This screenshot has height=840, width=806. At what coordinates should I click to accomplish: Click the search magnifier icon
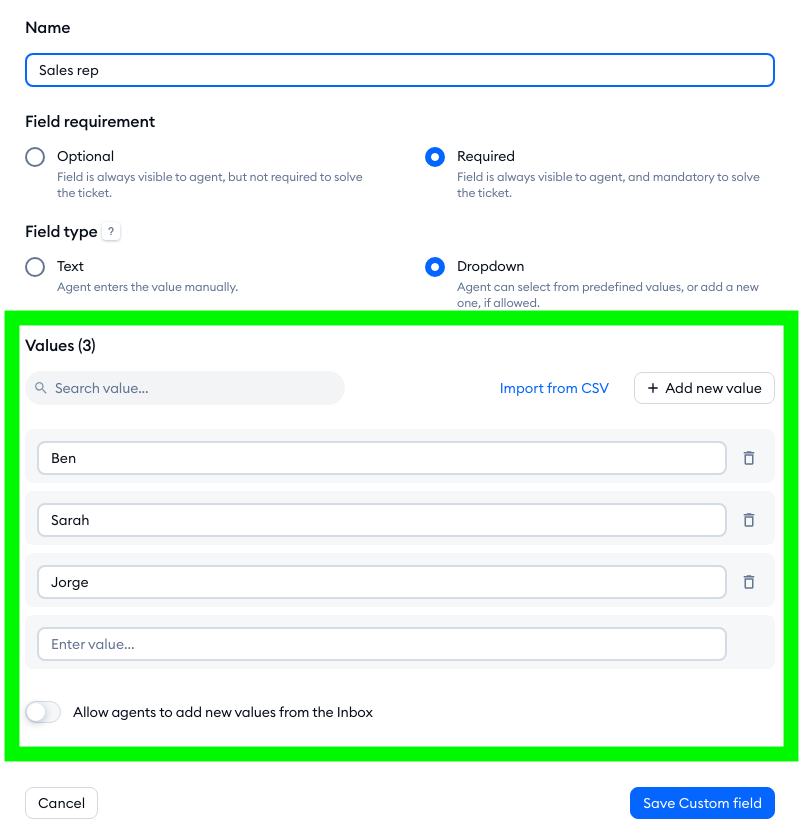coord(41,388)
